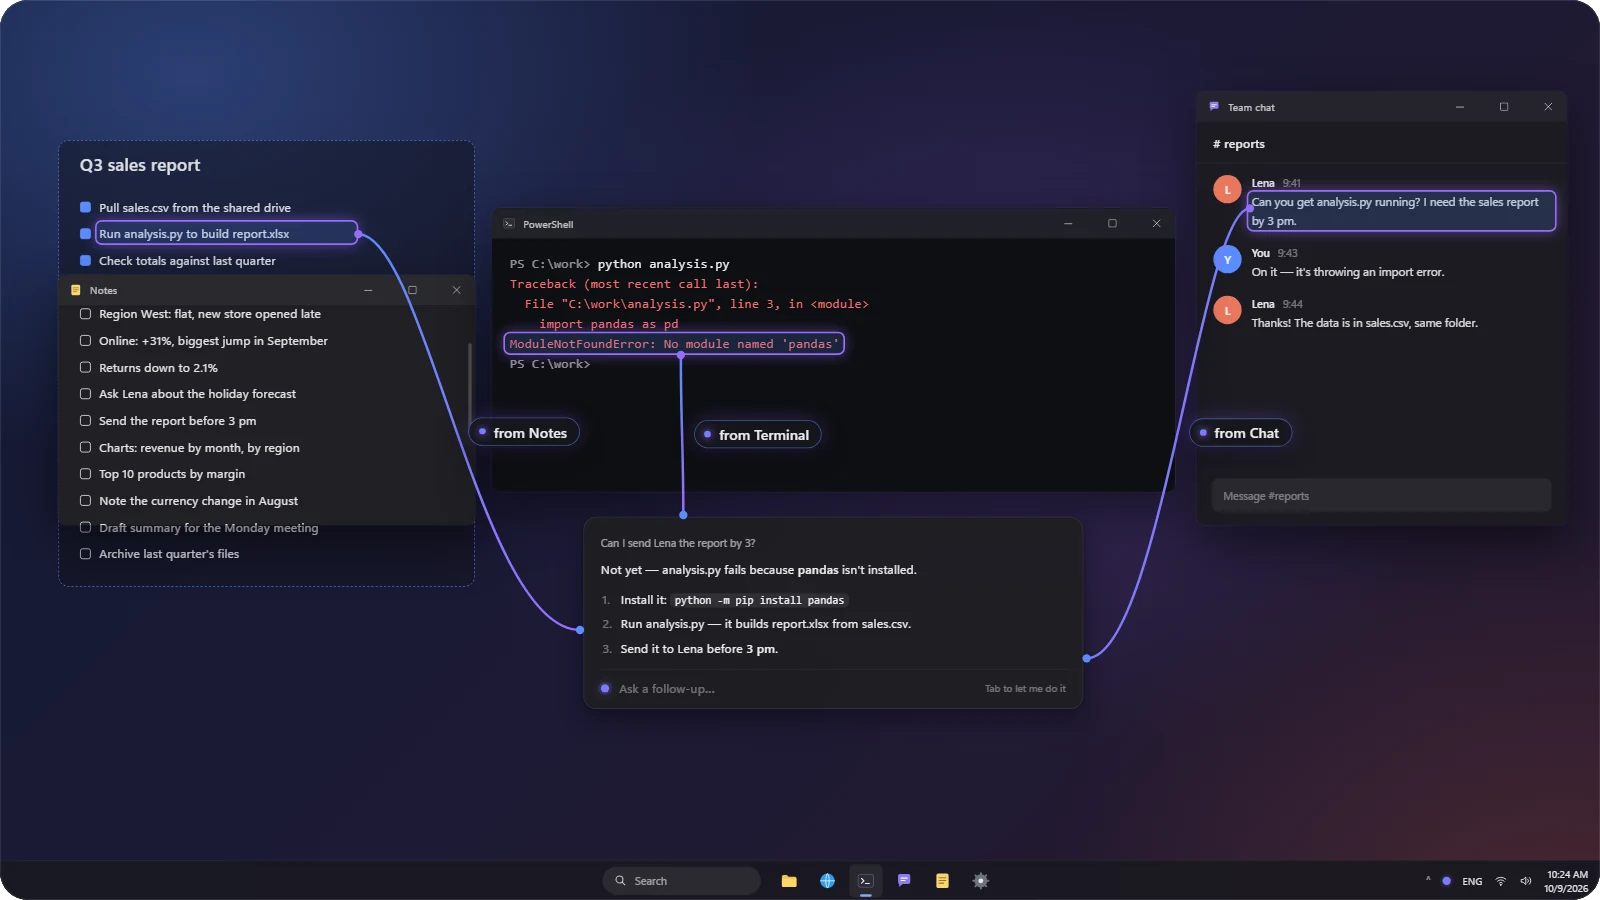The height and width of the screenshot is (900, 1600).
Task: Open Lena's avatar on the 9:44 message
Action: pos(1227,310)
